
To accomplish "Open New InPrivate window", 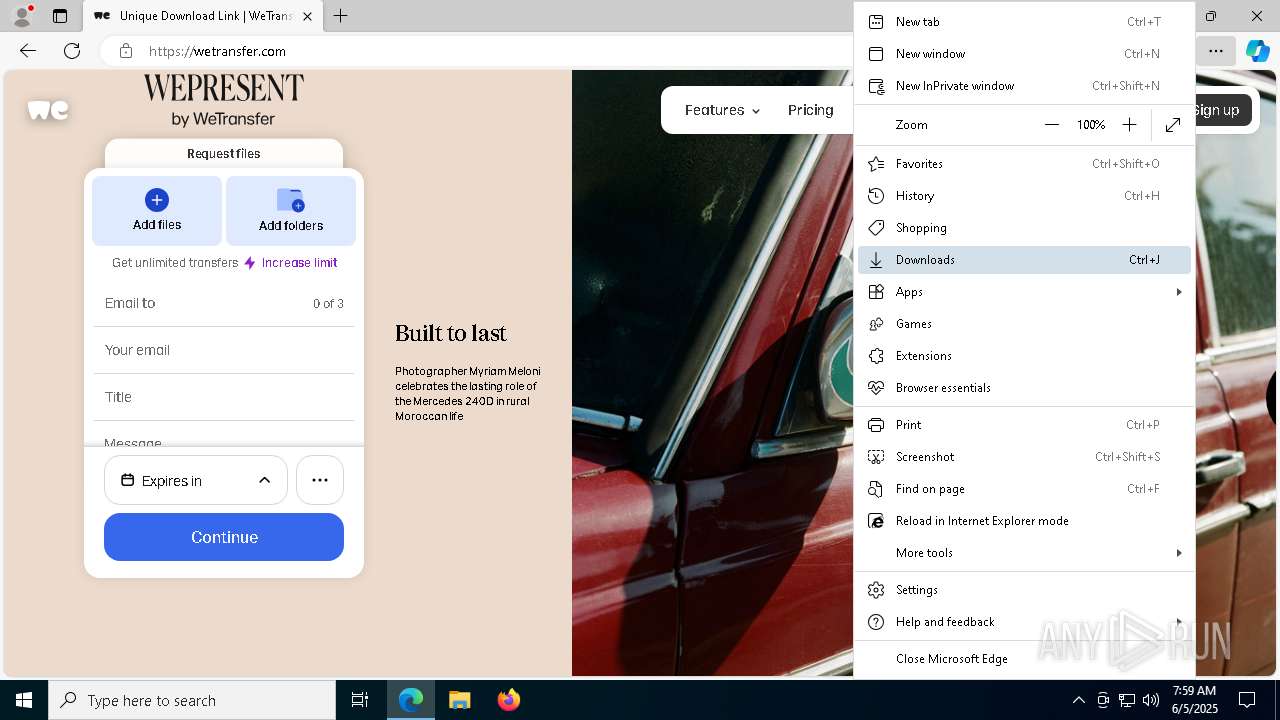I will tap(1024, 86).
